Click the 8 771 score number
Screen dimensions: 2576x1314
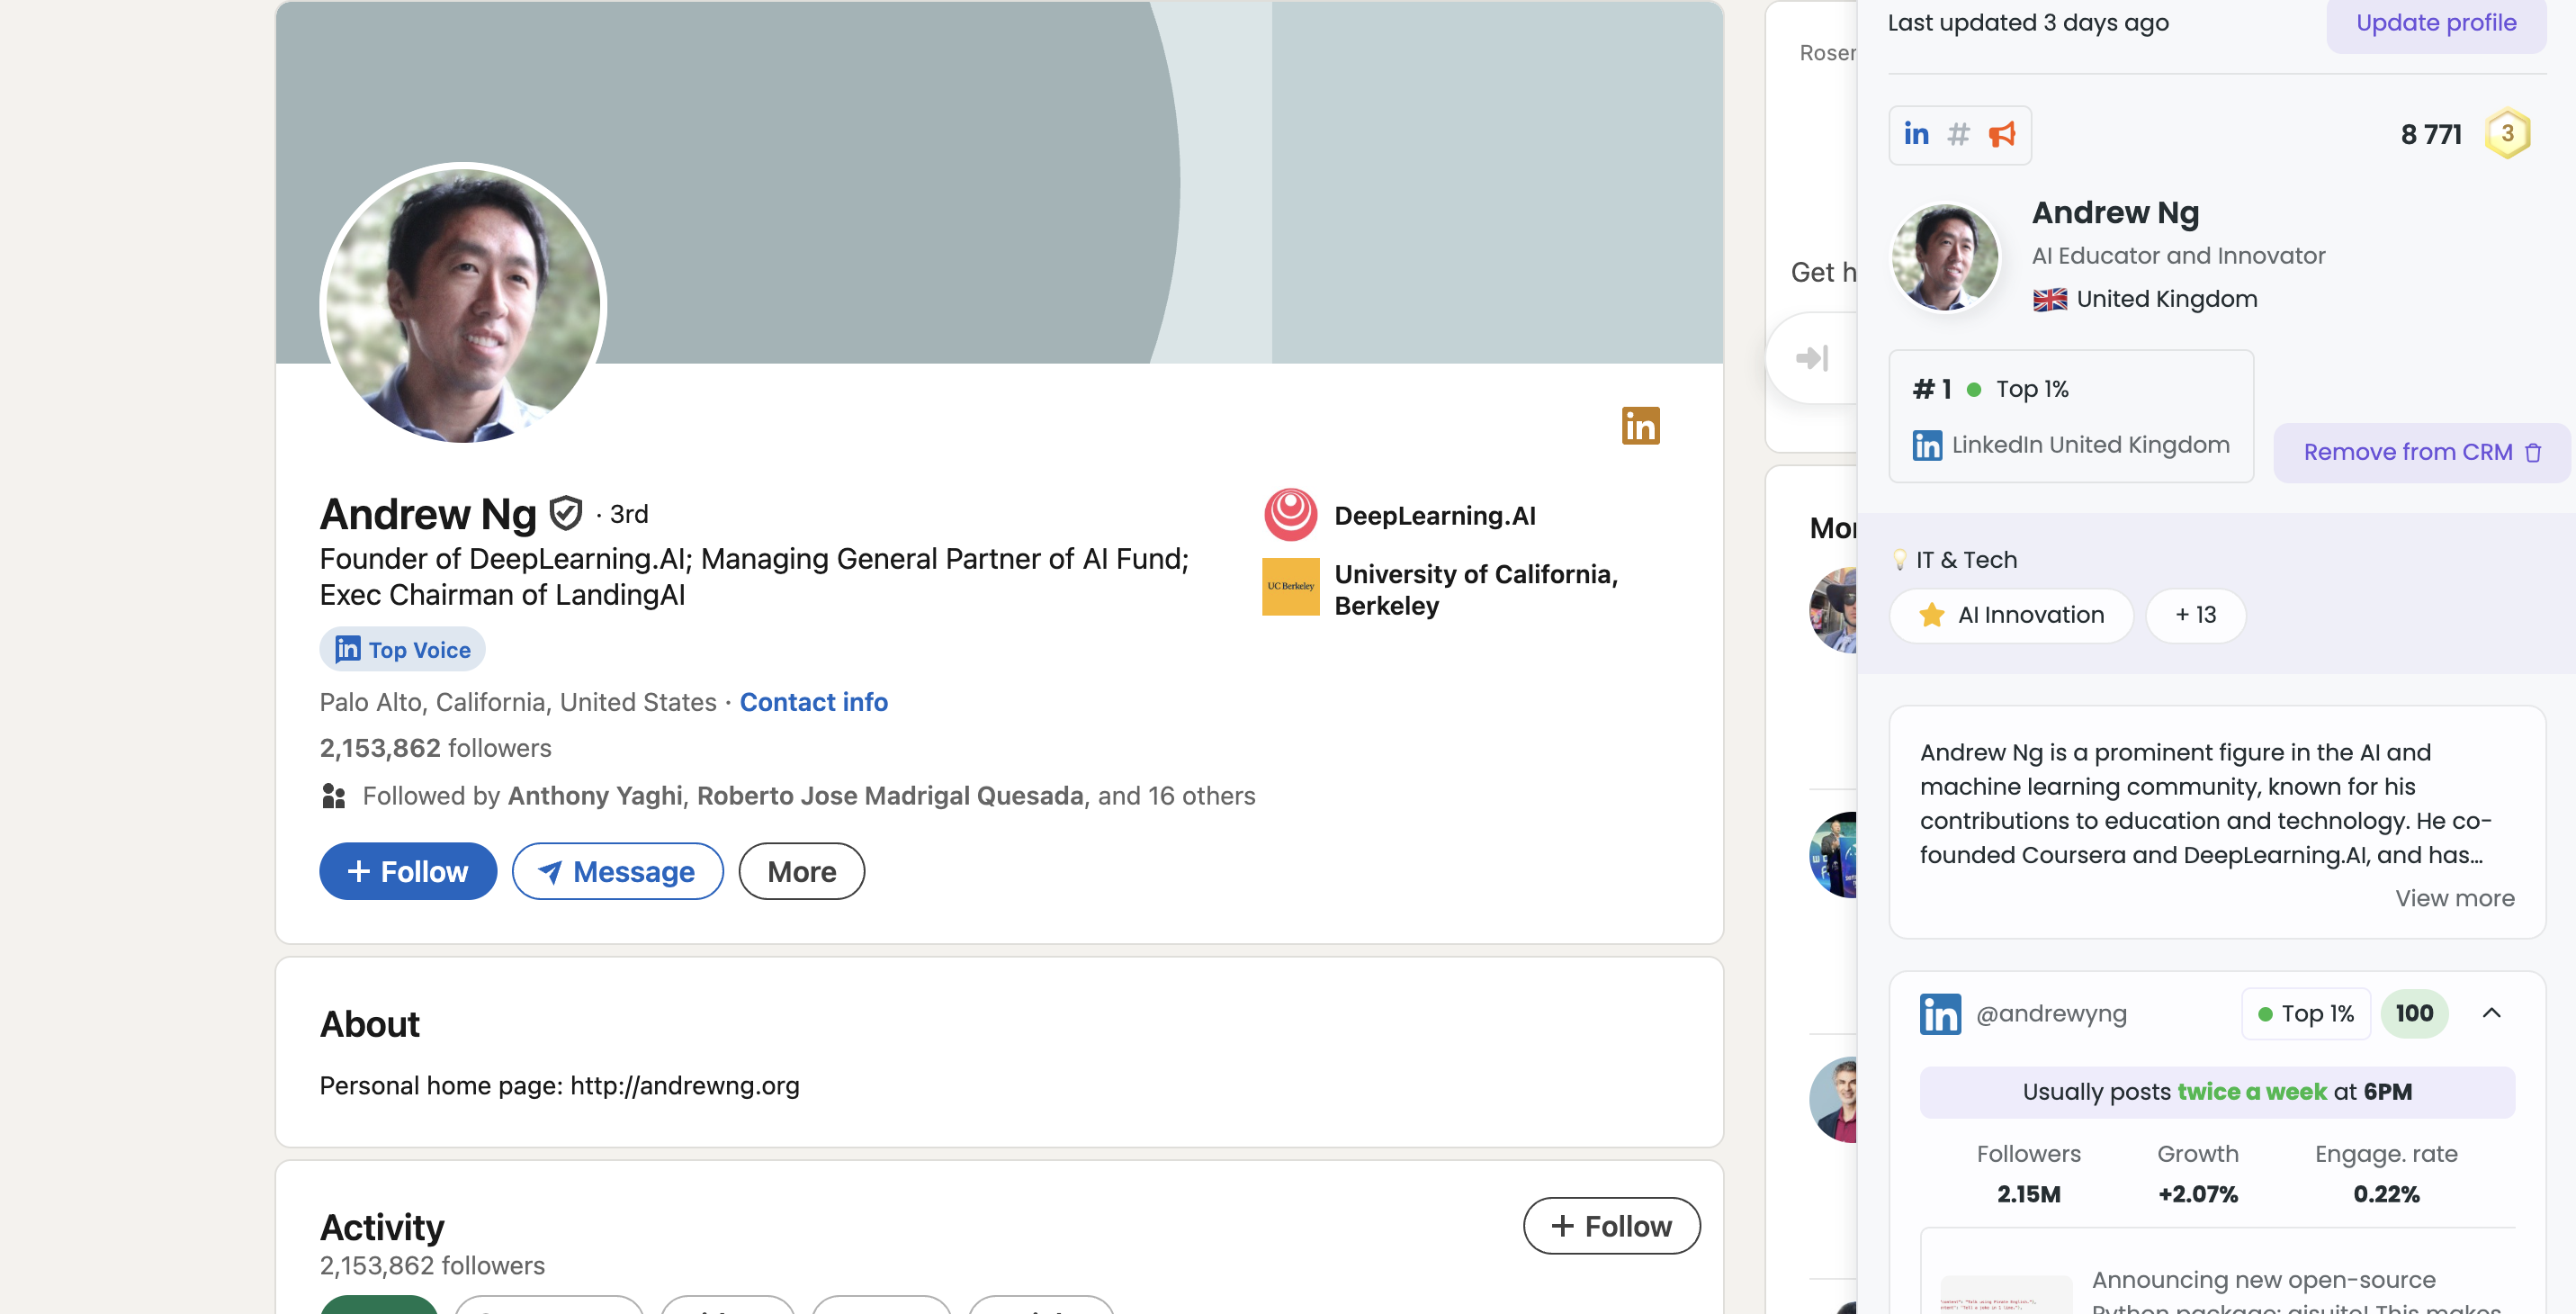pyautogui.click(x=2430, y=134)
